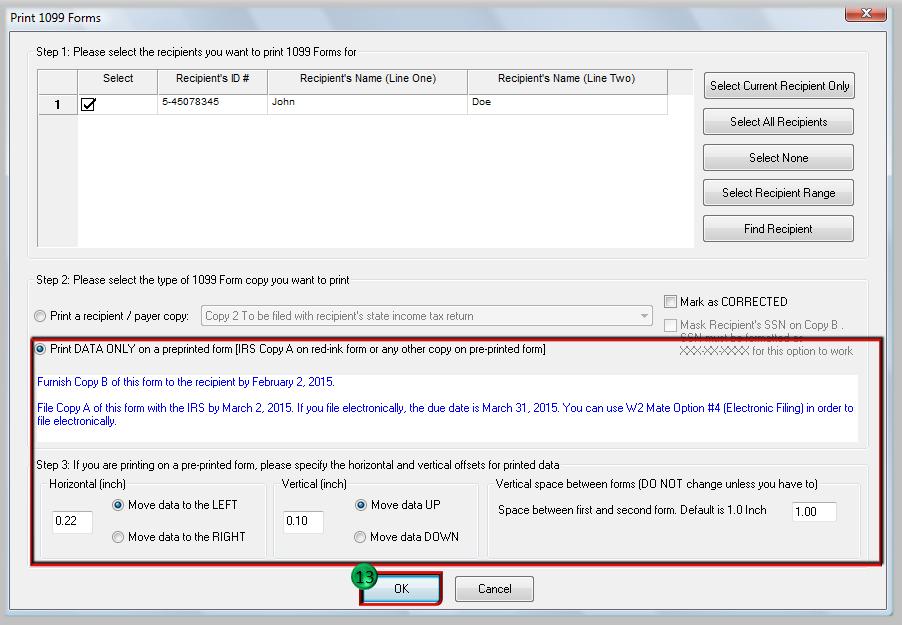Click Select All Recipients button

778,121
